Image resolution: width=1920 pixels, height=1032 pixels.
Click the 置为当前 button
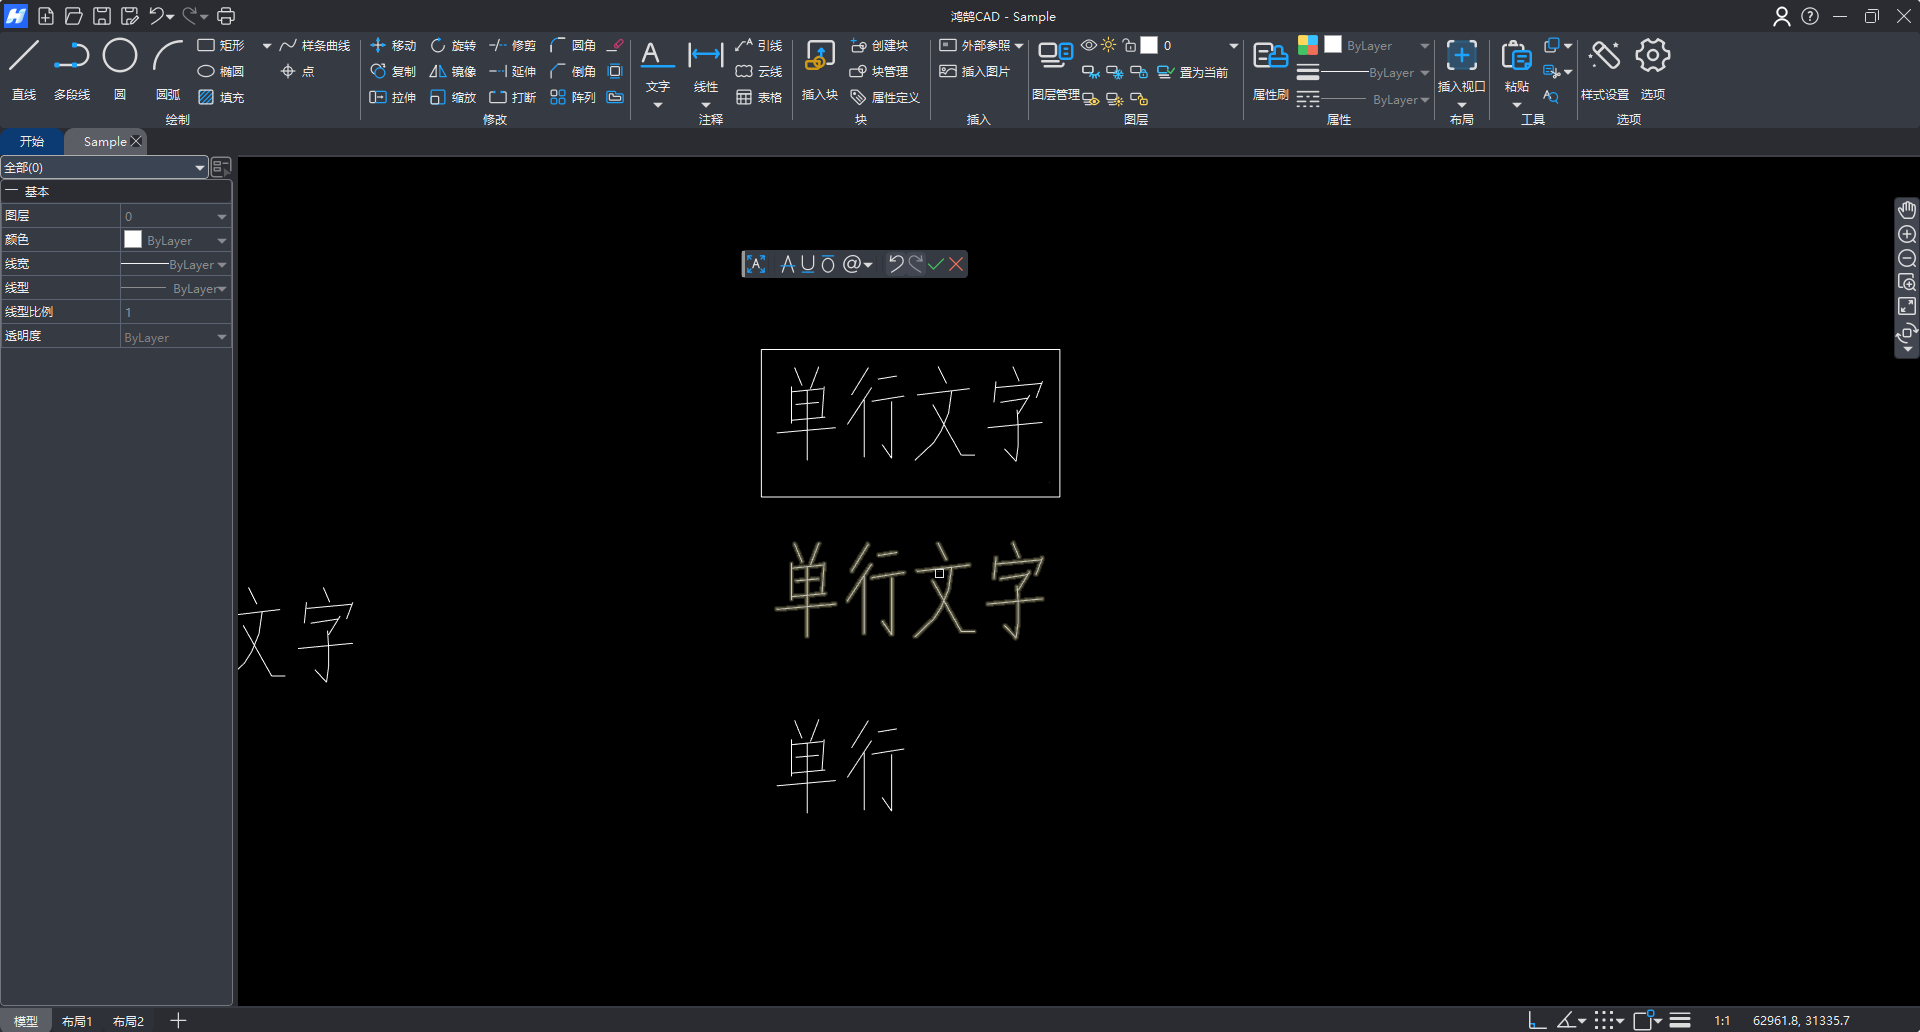coord(1193,72)
